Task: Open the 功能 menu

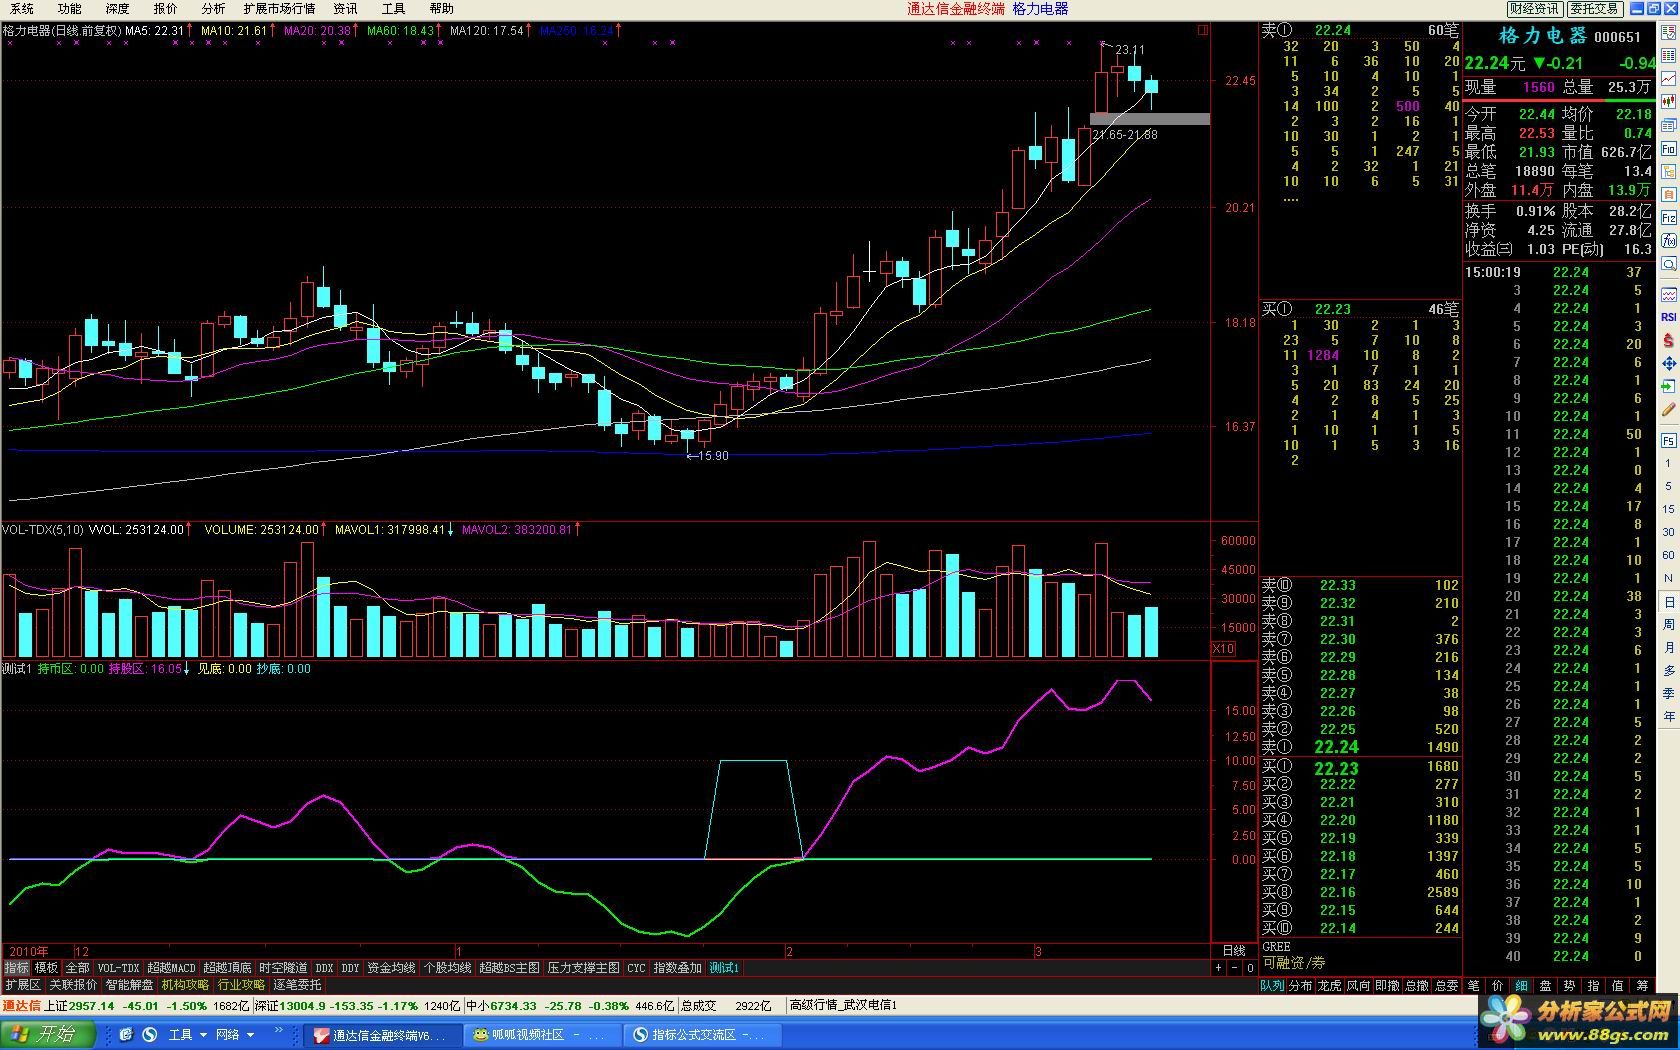Action: [x=69, y=9]
